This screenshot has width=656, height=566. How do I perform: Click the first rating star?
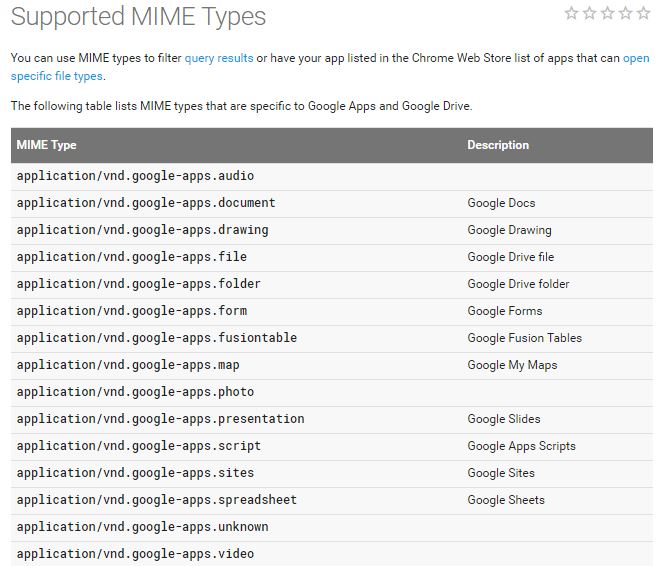[x=571, y=13]
